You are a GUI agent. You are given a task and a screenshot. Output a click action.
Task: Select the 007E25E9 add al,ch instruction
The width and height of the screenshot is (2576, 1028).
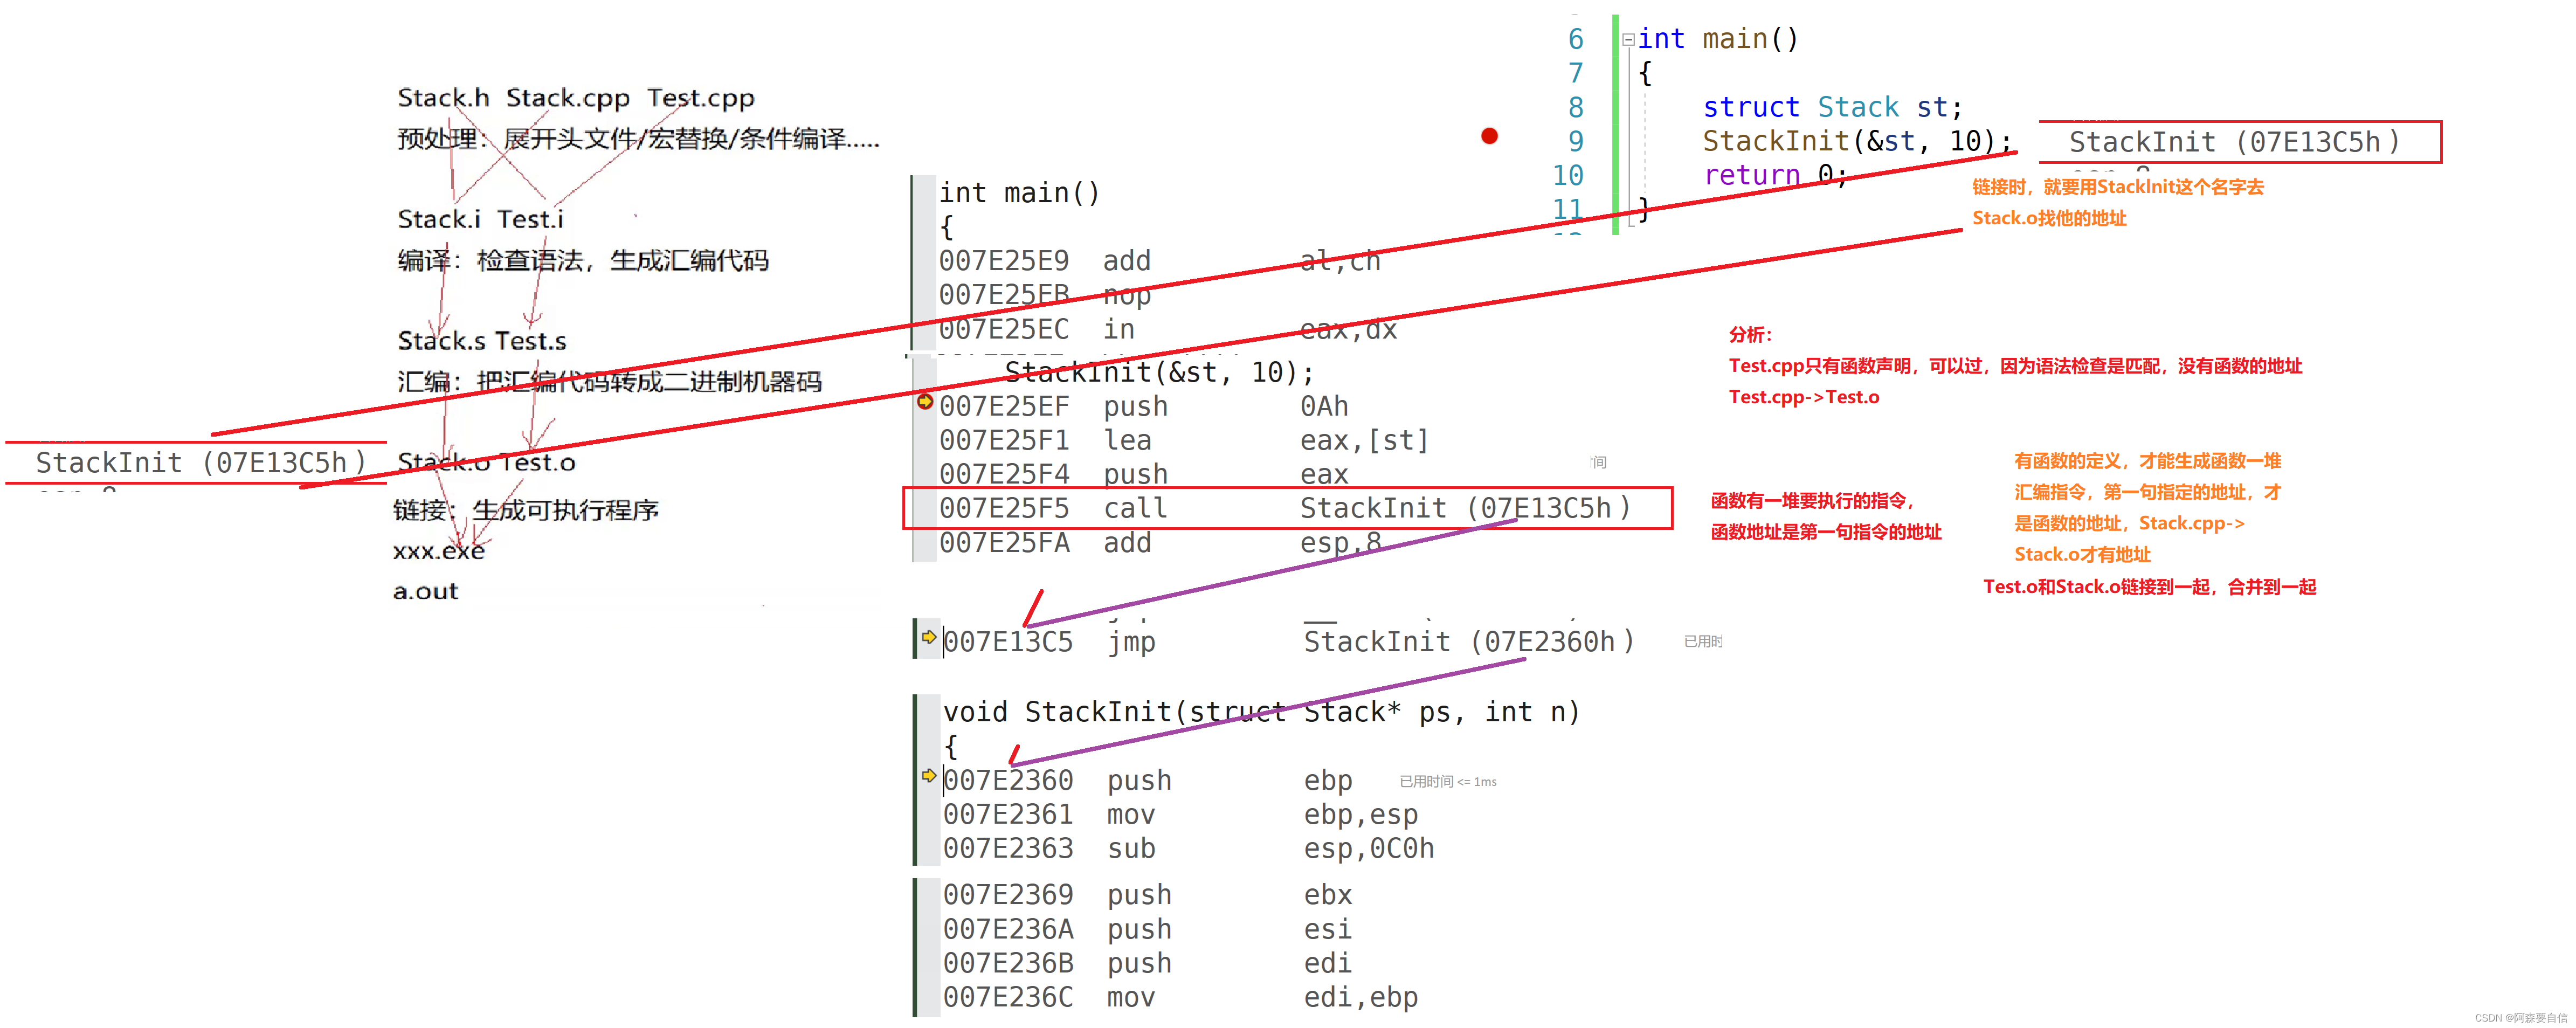tap(1160, 261)
